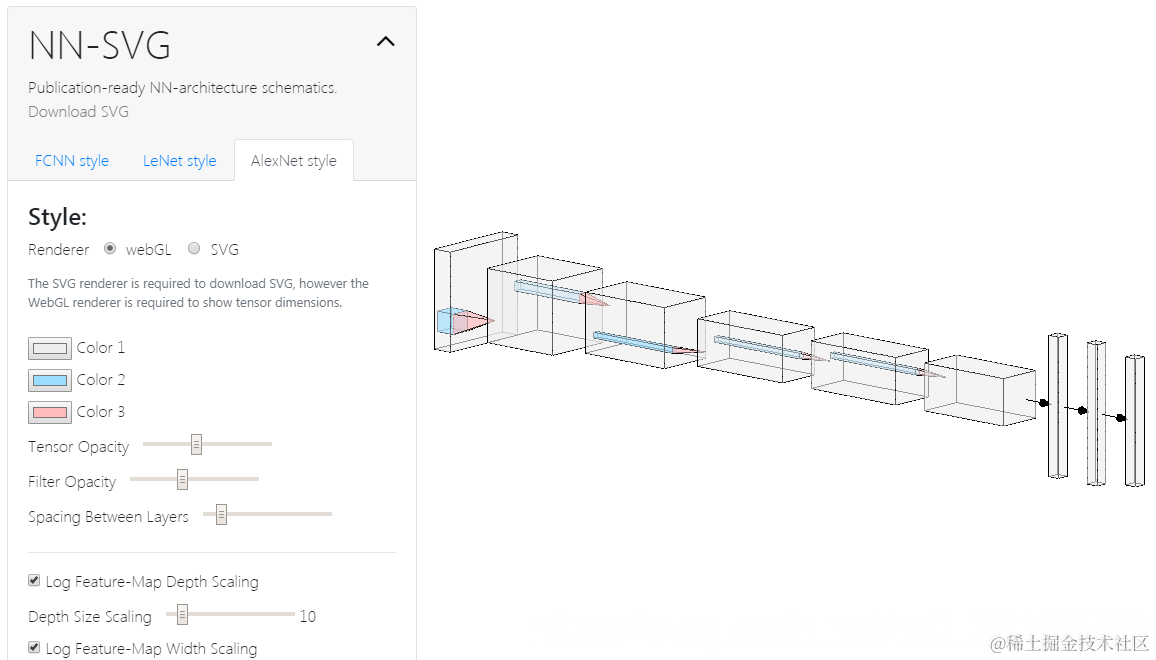Toggle Log Feature-Map Depth Scaling checkbox

pos(34,580)
